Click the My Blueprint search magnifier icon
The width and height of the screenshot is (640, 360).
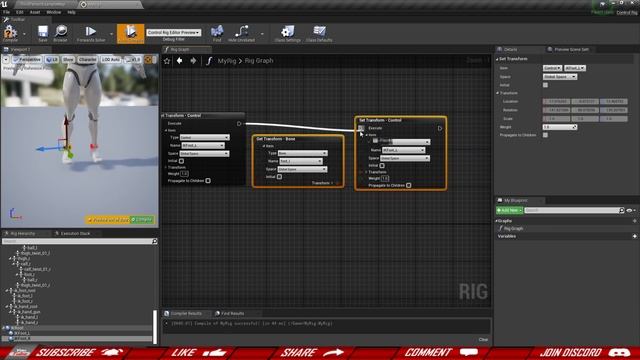tap(622, 210)
